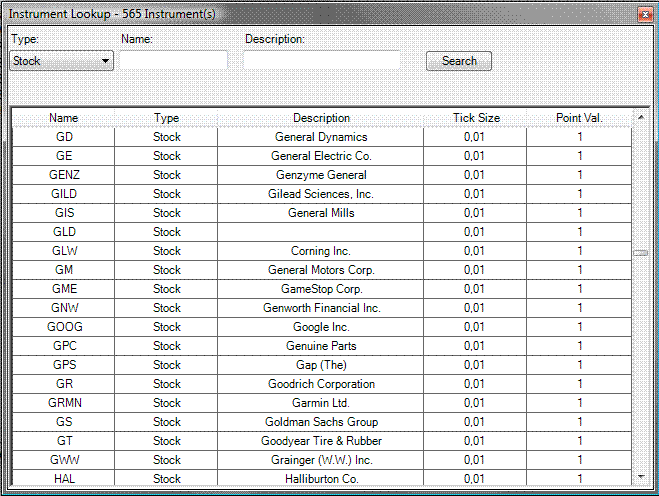Select the HAL name cell

point(63,478)
